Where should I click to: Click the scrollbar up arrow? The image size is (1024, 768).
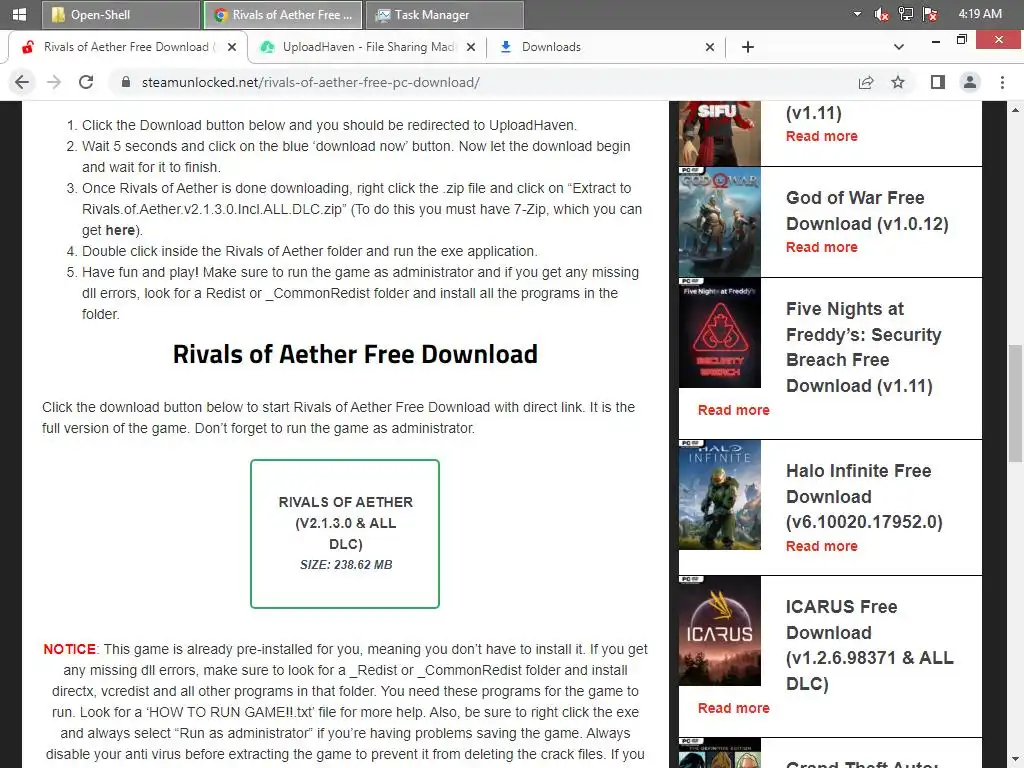click(1015, 110)
